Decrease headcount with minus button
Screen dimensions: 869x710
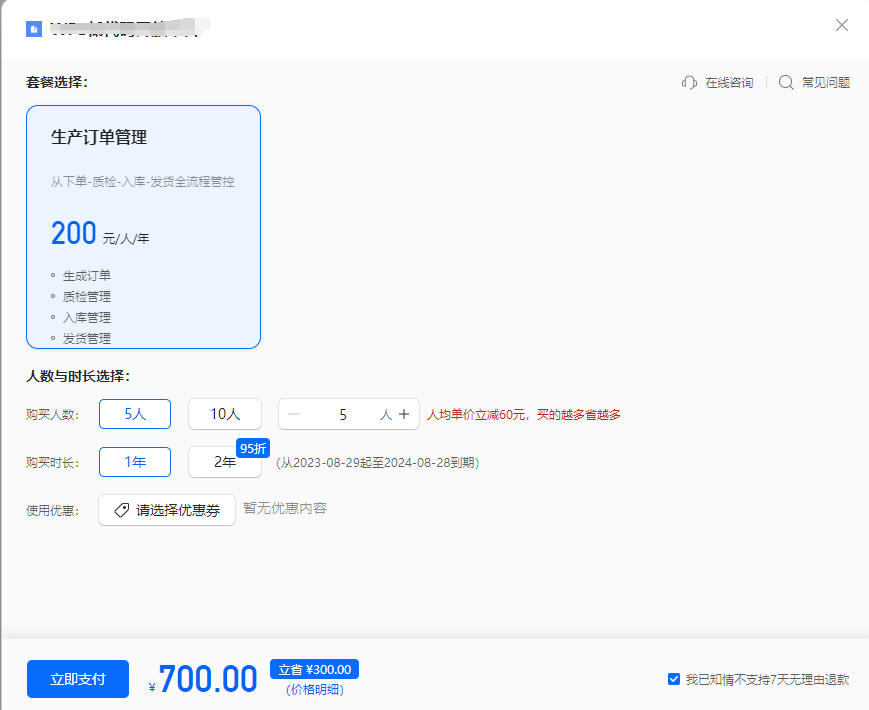(x=294, y=414)
